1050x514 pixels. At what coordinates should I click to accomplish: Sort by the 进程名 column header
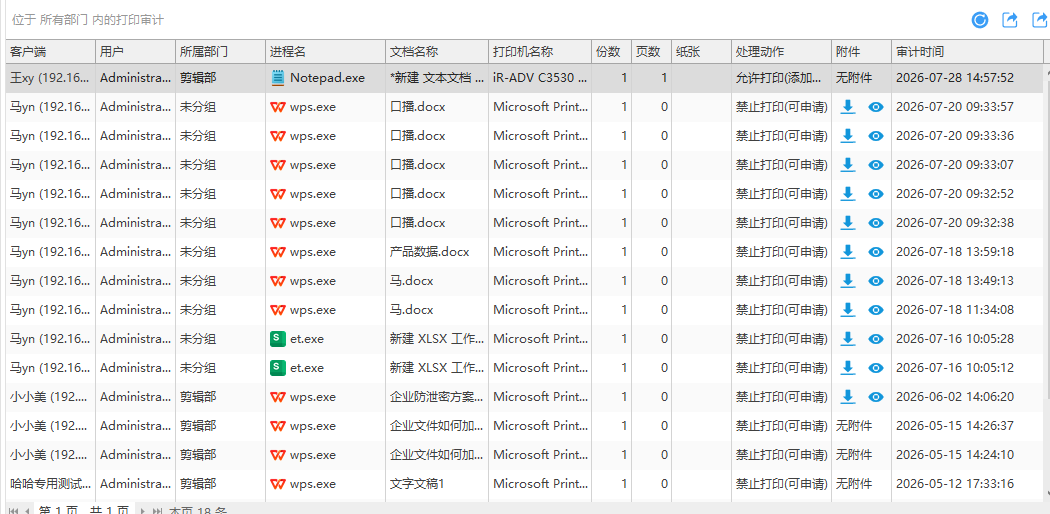pyautogui.click(x=325, y=52)
